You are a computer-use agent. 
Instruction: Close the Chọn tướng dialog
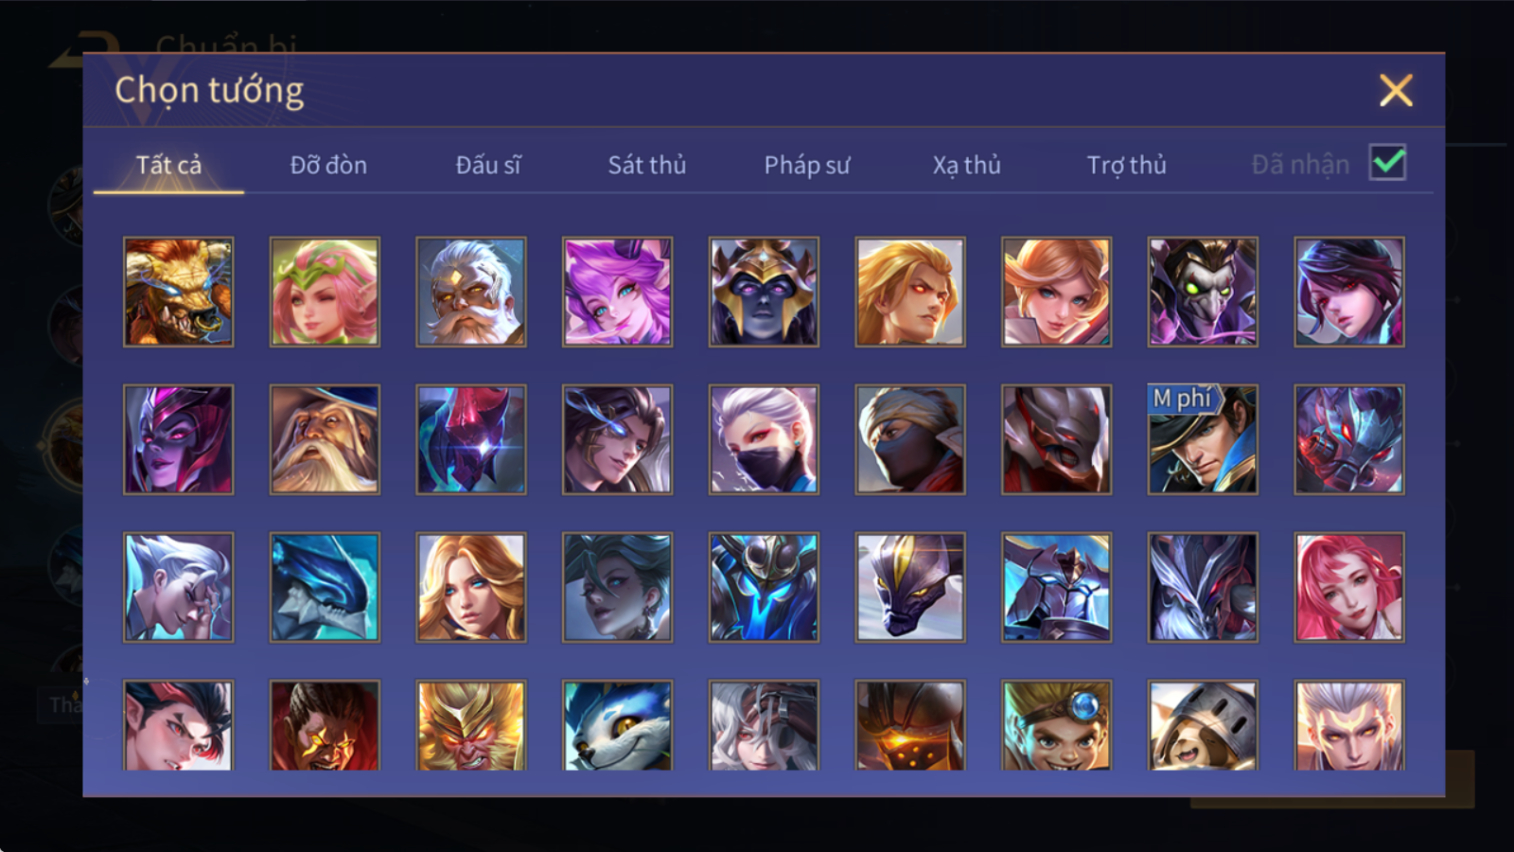pos(1396,90)
